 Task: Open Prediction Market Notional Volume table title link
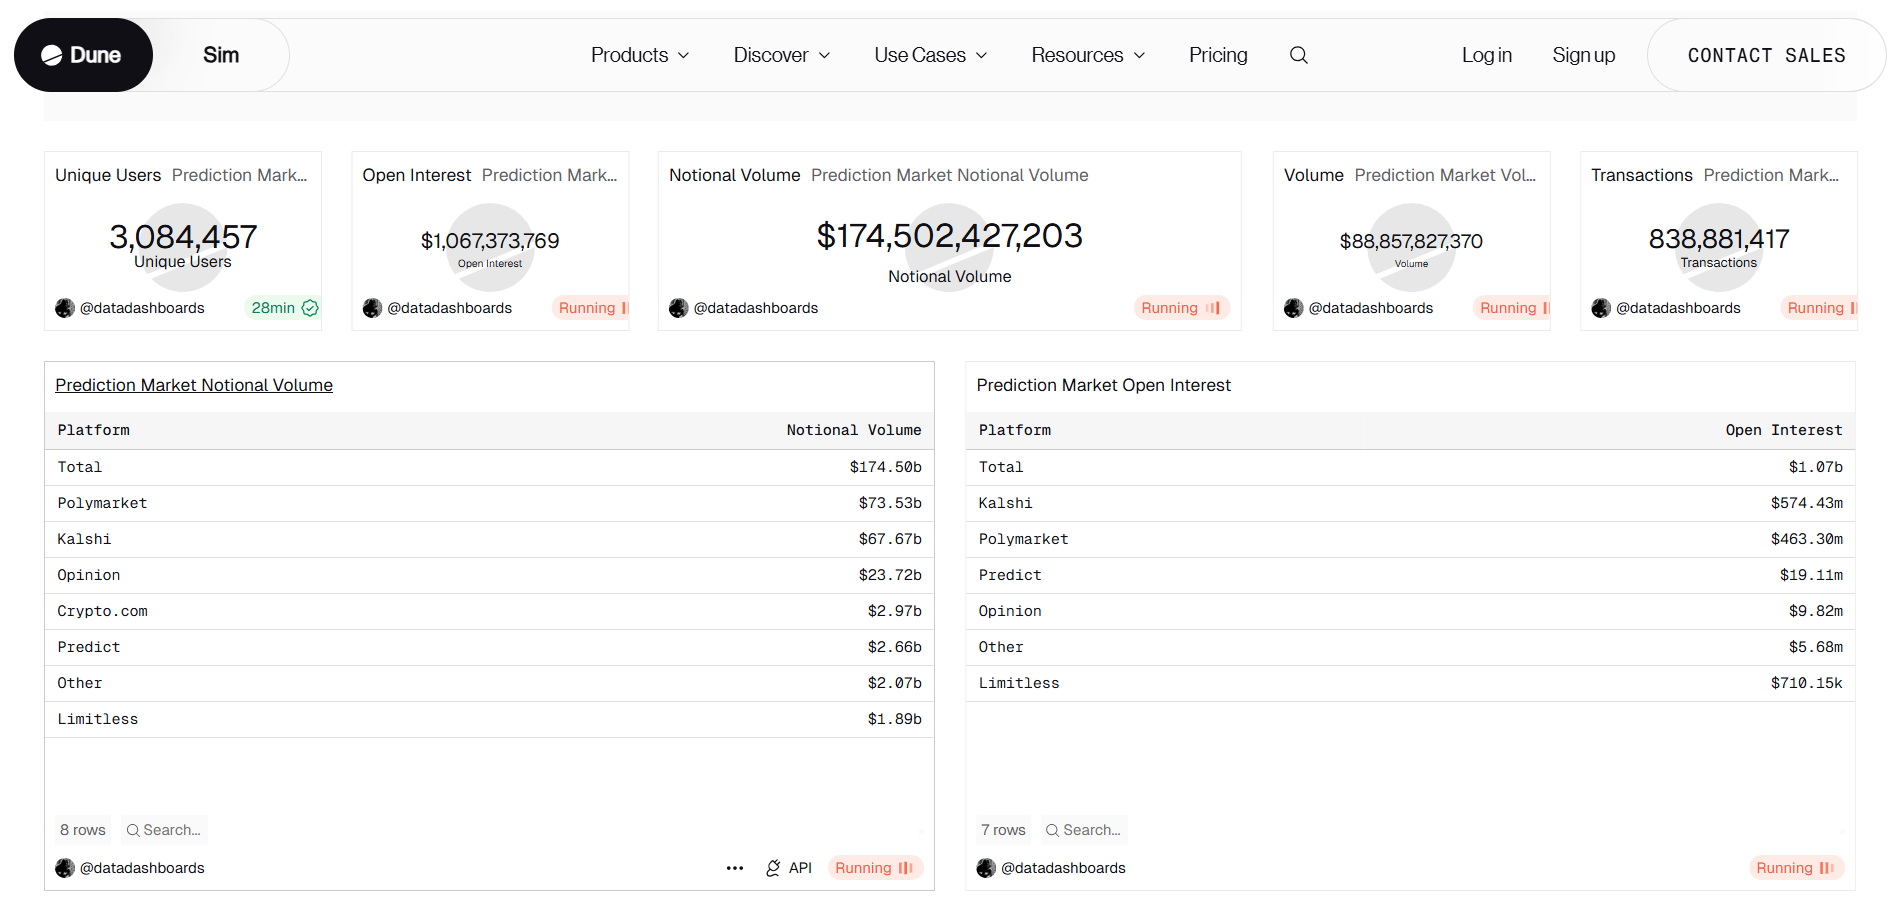[194, 385]
